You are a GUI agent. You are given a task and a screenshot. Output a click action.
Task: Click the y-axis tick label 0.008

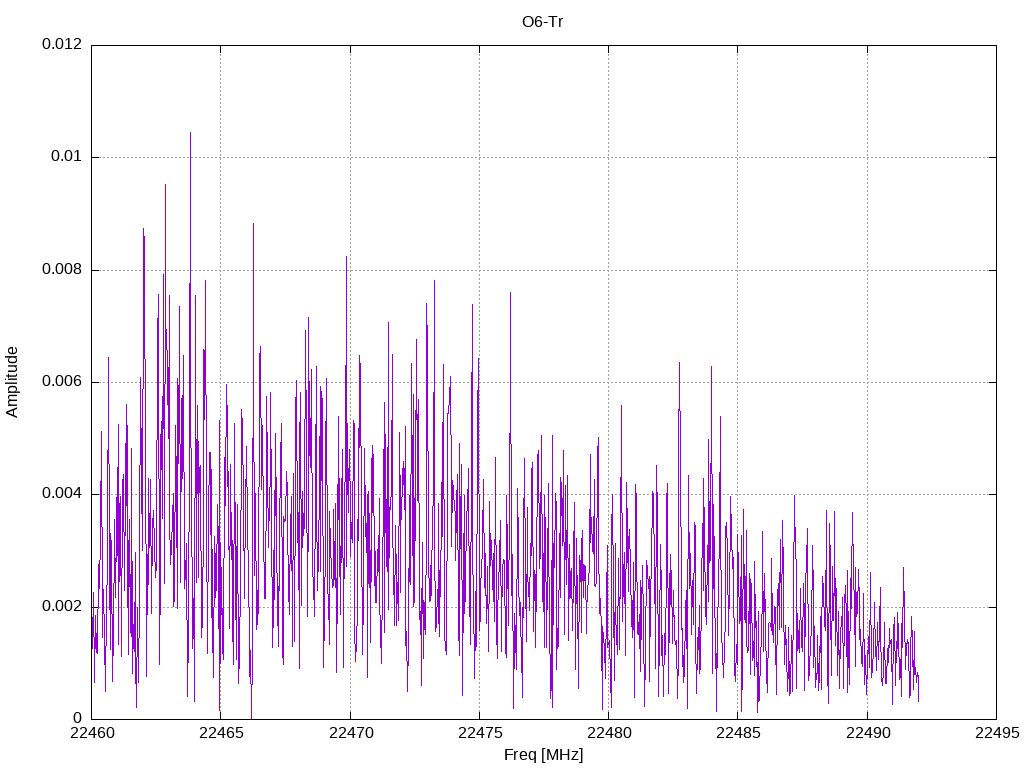[x=62, y=270]
